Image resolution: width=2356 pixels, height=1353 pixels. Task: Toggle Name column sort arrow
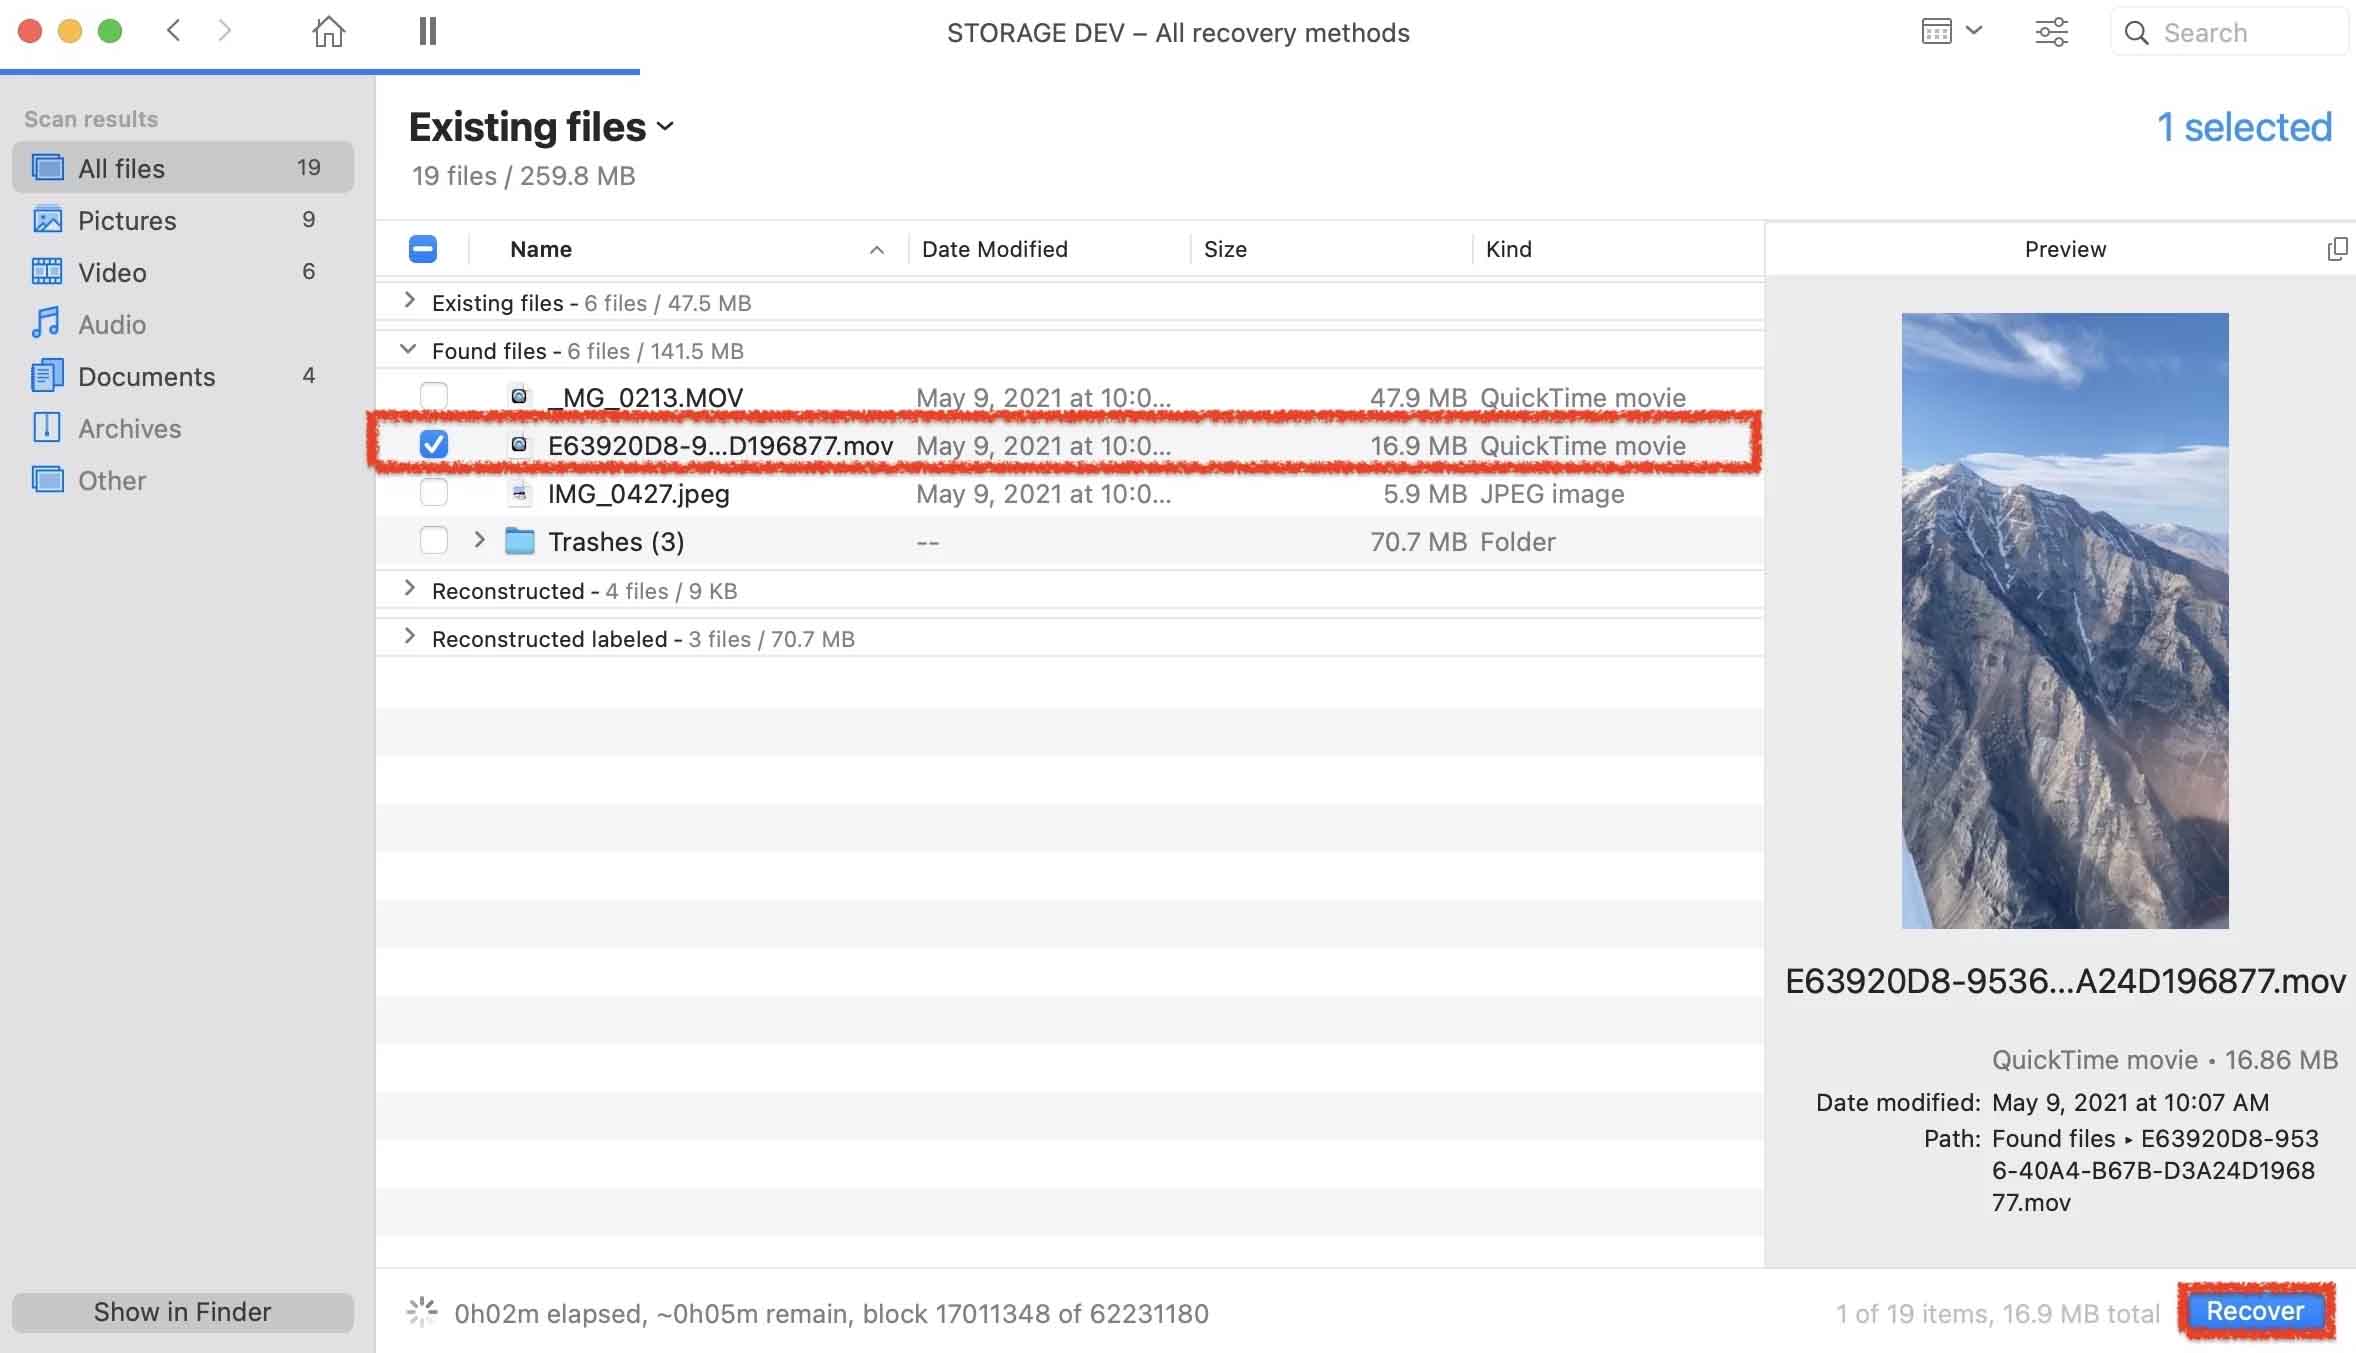877,250
